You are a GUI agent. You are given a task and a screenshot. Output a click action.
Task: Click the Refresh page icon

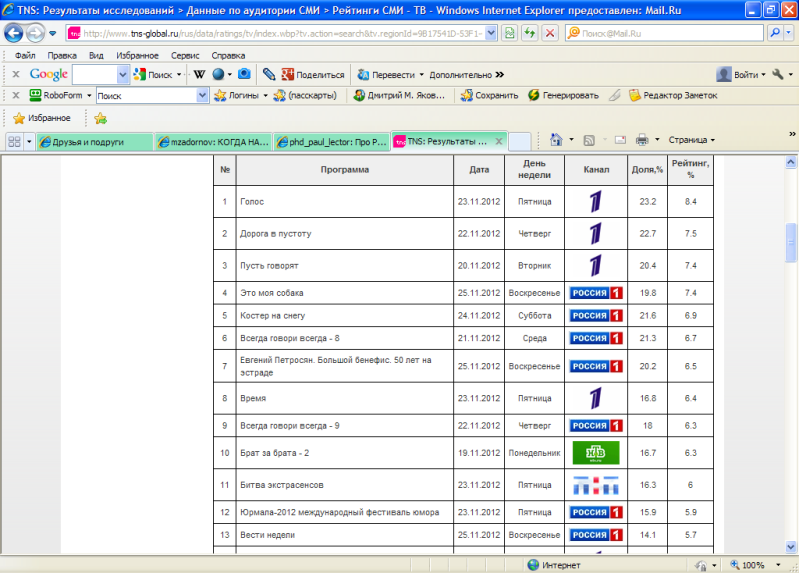point(530,34)
